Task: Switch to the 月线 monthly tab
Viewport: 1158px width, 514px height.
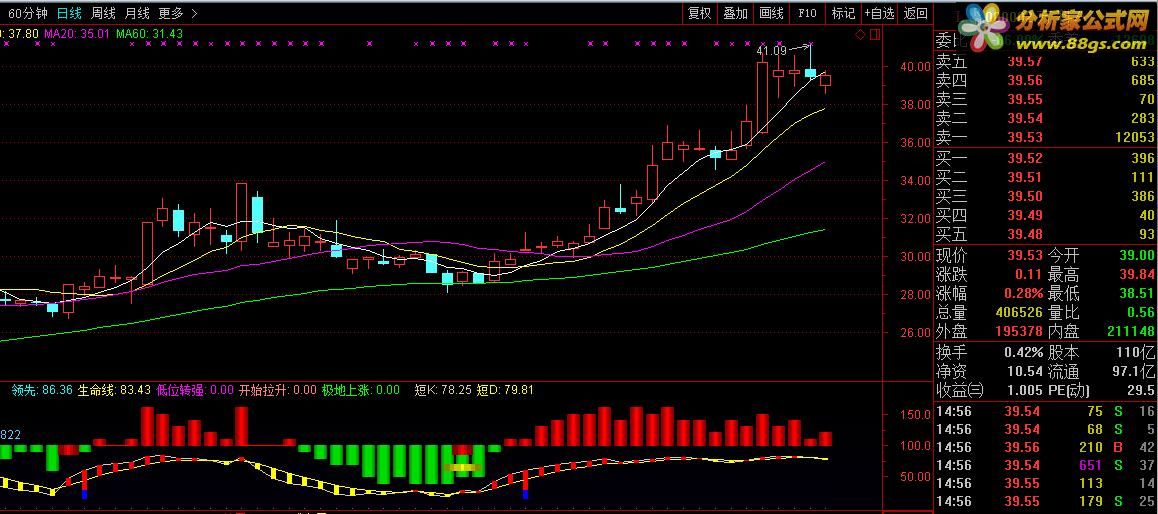Action: 137,13
